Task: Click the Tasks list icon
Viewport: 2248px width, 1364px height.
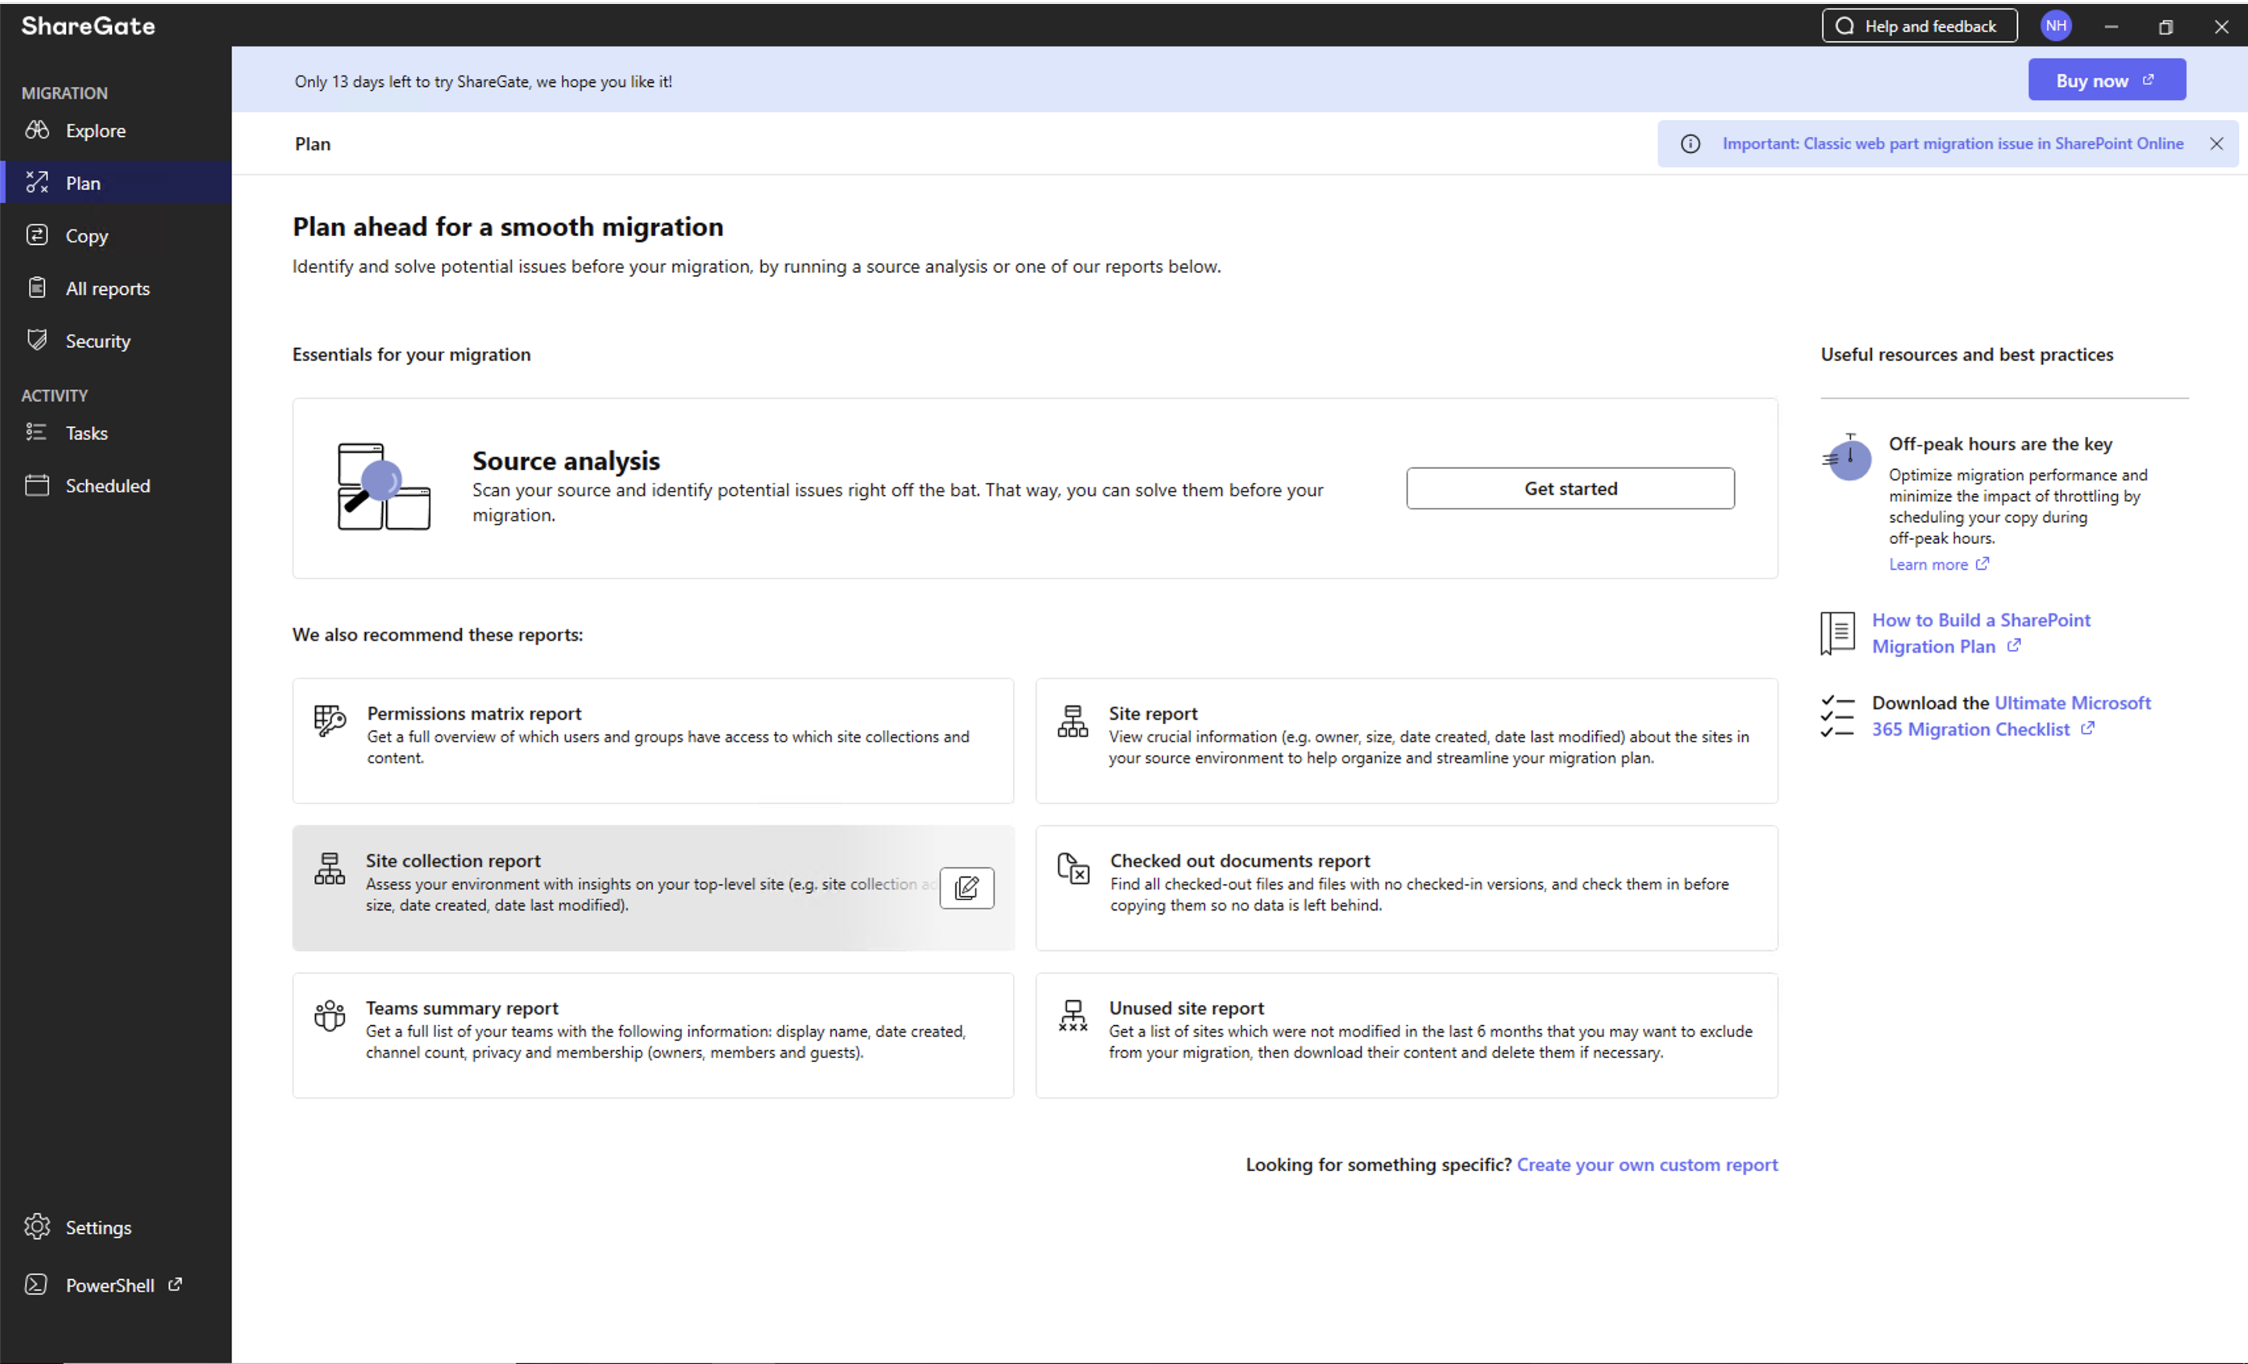Action: coord(37,432)
